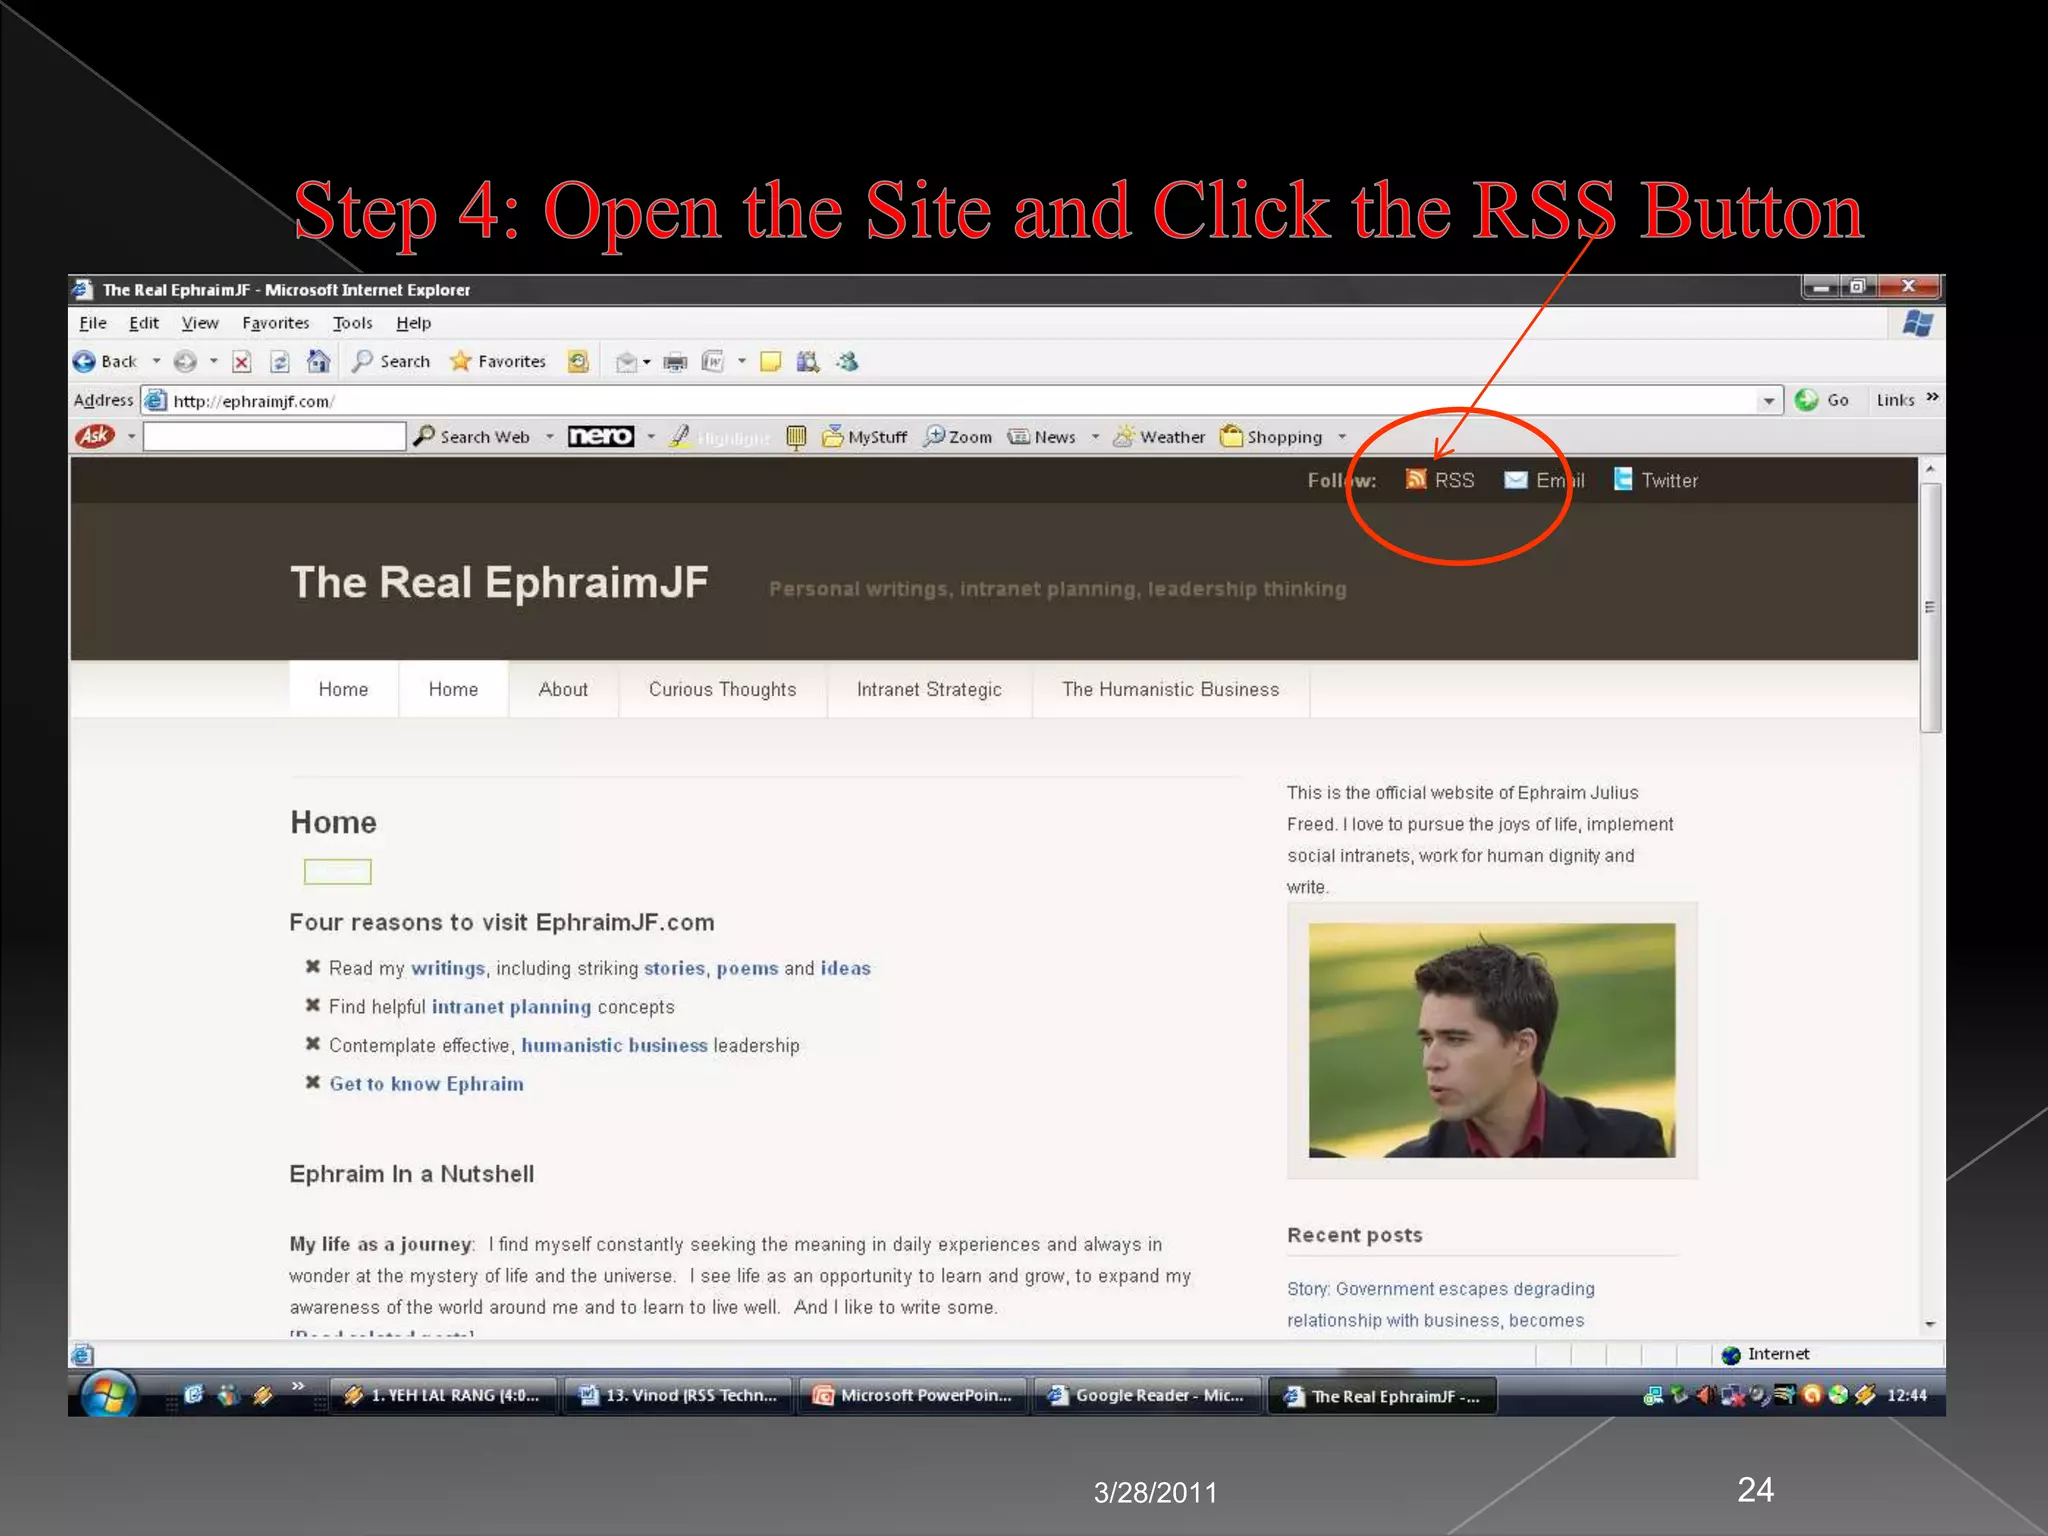Open the Back history dropdown arrow
The width and height of the screenshot is (2048, 1536).
click(156, 362)
